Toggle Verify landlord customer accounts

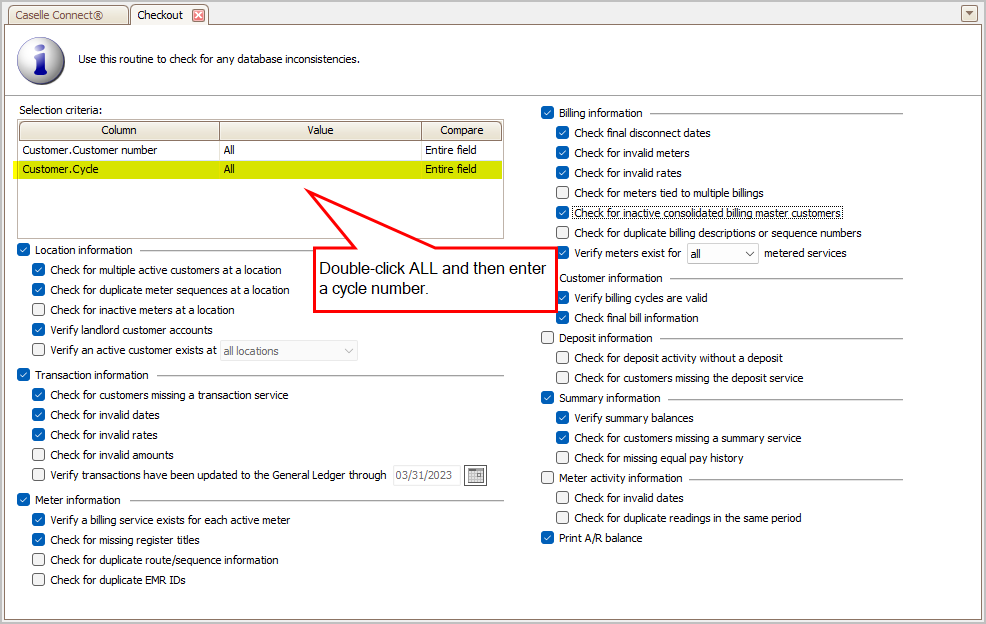click(x=39, y=330)
